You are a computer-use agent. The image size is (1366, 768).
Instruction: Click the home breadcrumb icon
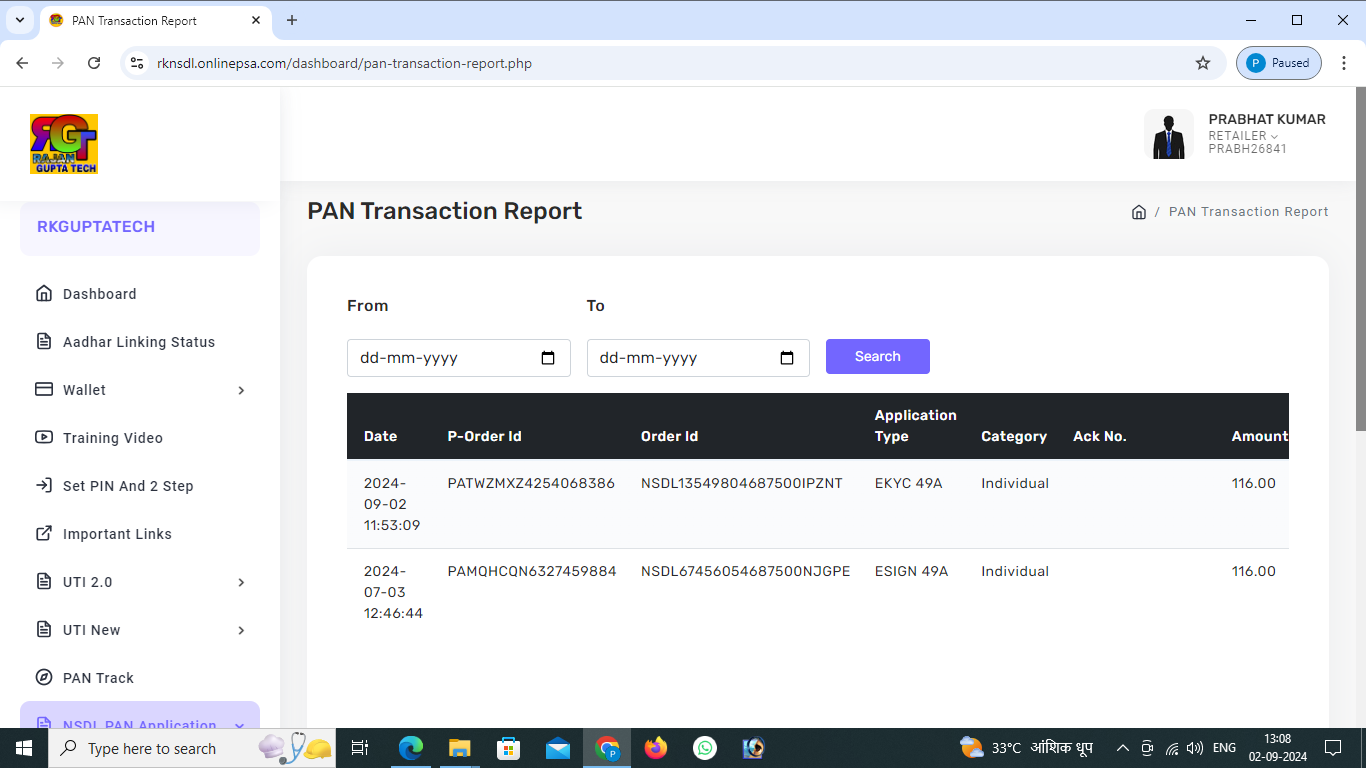(x=1138, y=212)
